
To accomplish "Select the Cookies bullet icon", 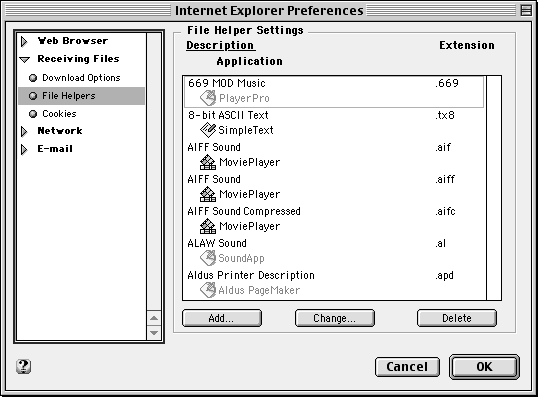I will click(33, 114).
